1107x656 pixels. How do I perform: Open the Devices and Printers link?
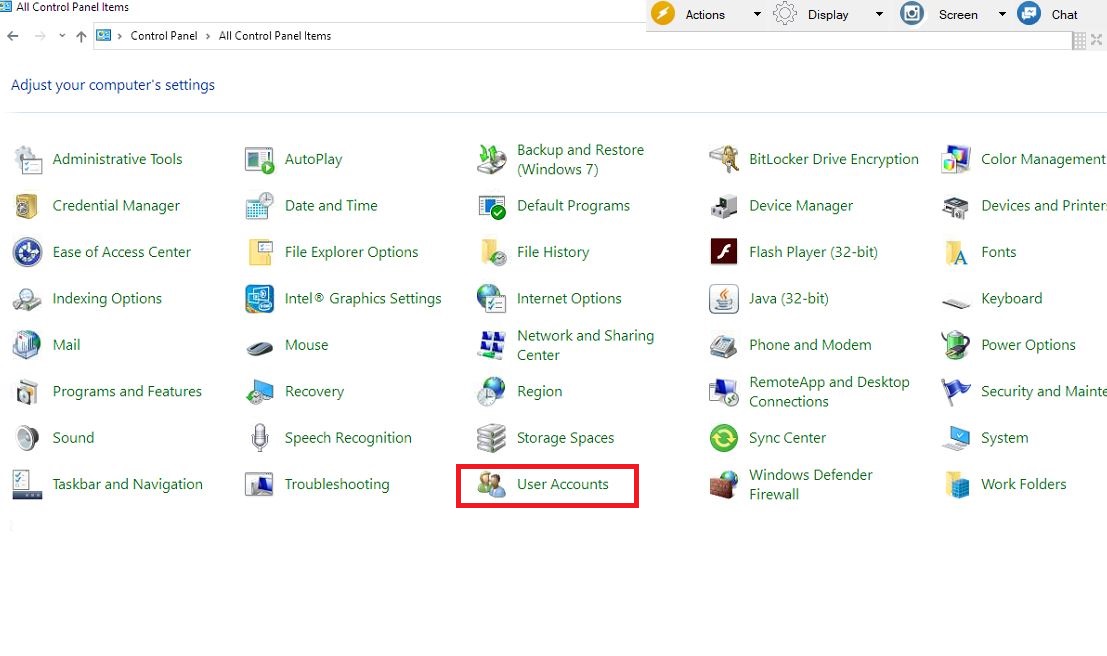point(1043,205)
